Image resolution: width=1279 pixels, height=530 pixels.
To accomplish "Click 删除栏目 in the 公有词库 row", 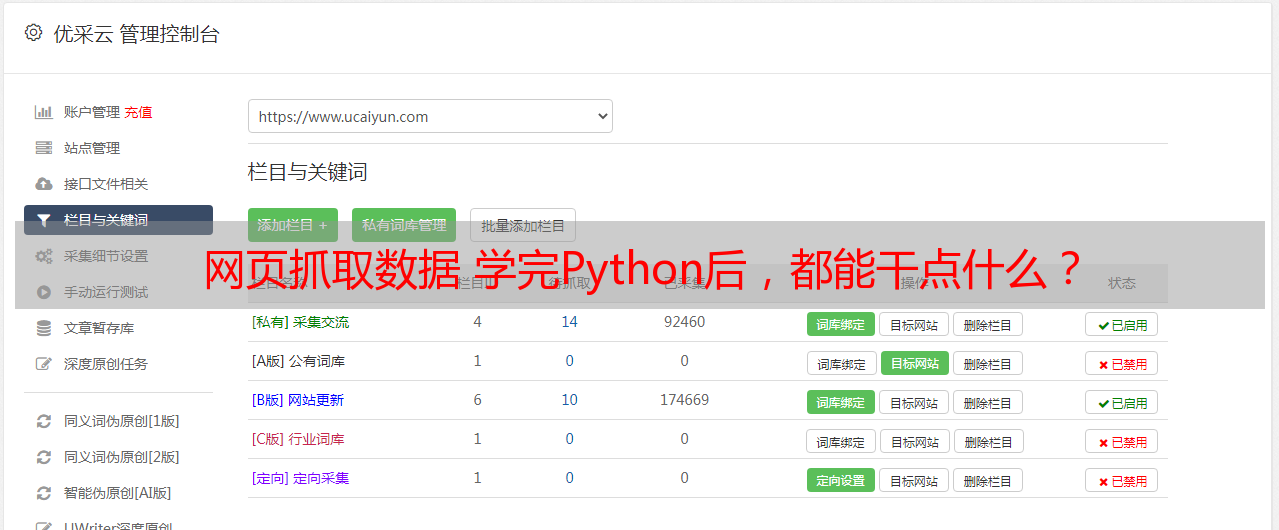I will (988, 363).
